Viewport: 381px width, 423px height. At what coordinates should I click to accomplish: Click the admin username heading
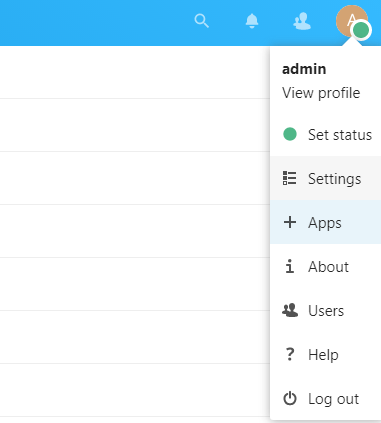point(304,69)
